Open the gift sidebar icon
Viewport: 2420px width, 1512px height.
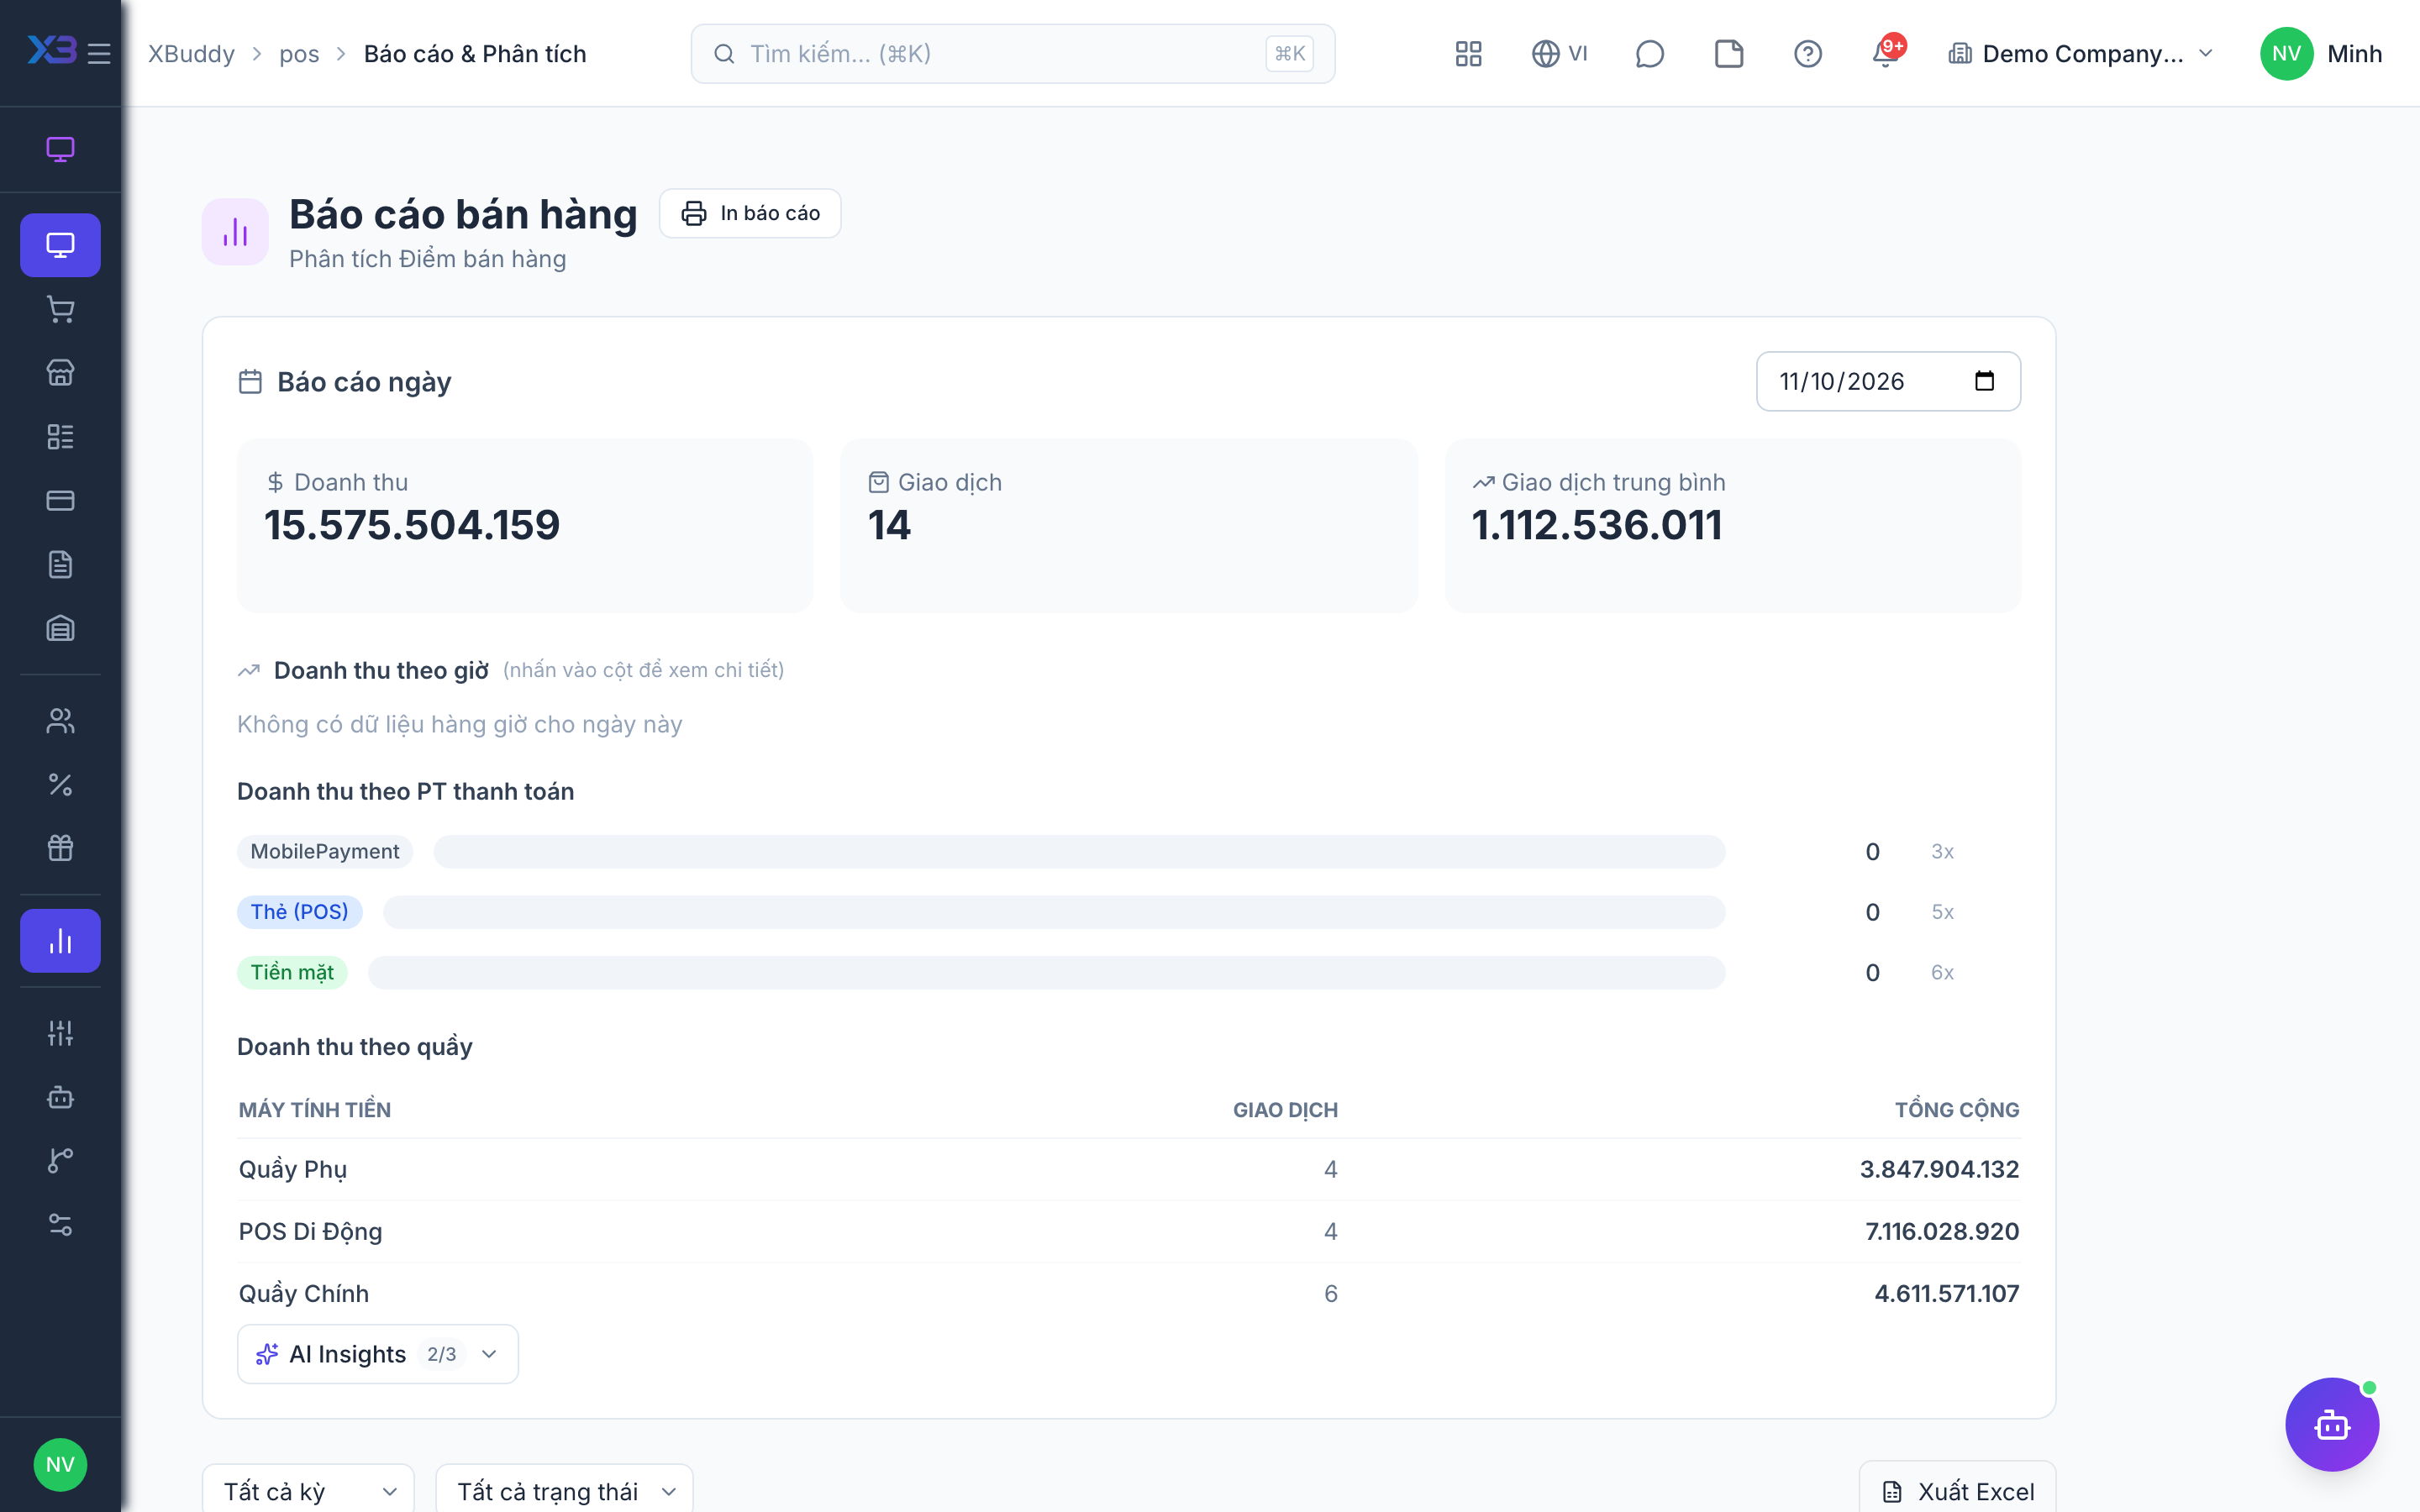(x=60, y=849)
